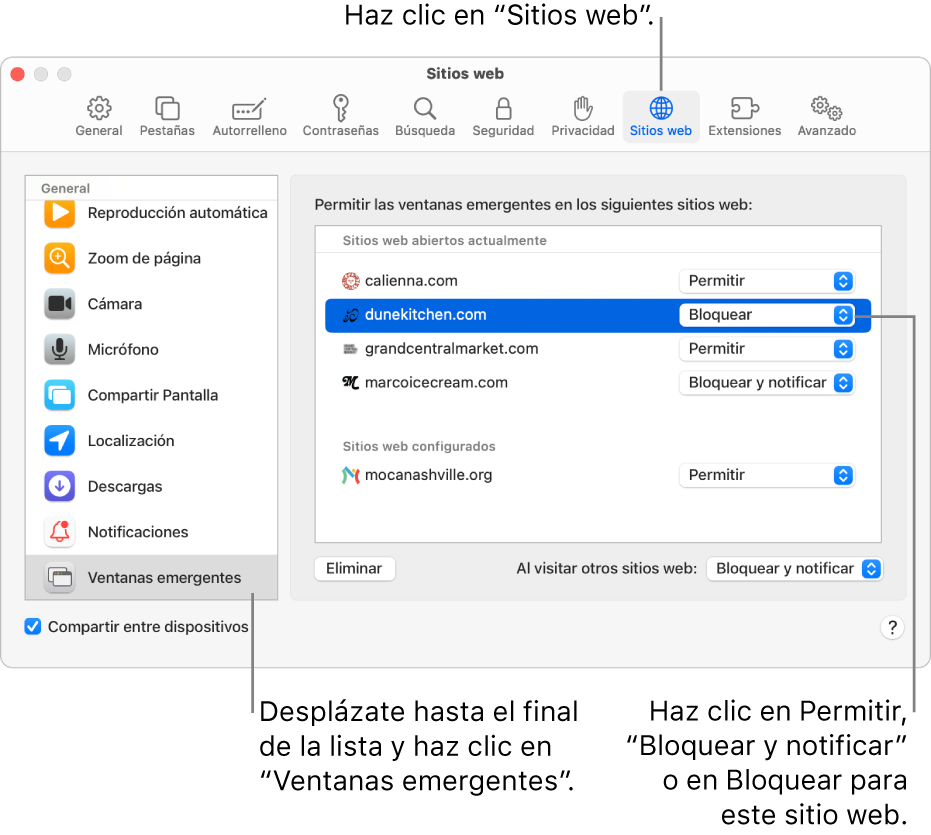The width and height of the screenshot is (931, 835).
Task: Click the help question mark button
Action: click(891, 627)
